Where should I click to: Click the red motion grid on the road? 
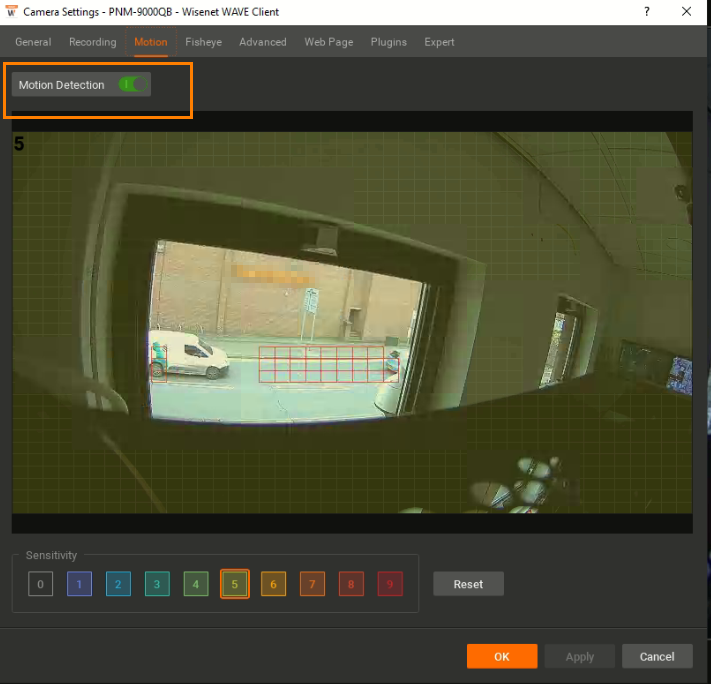coord(329,364)
